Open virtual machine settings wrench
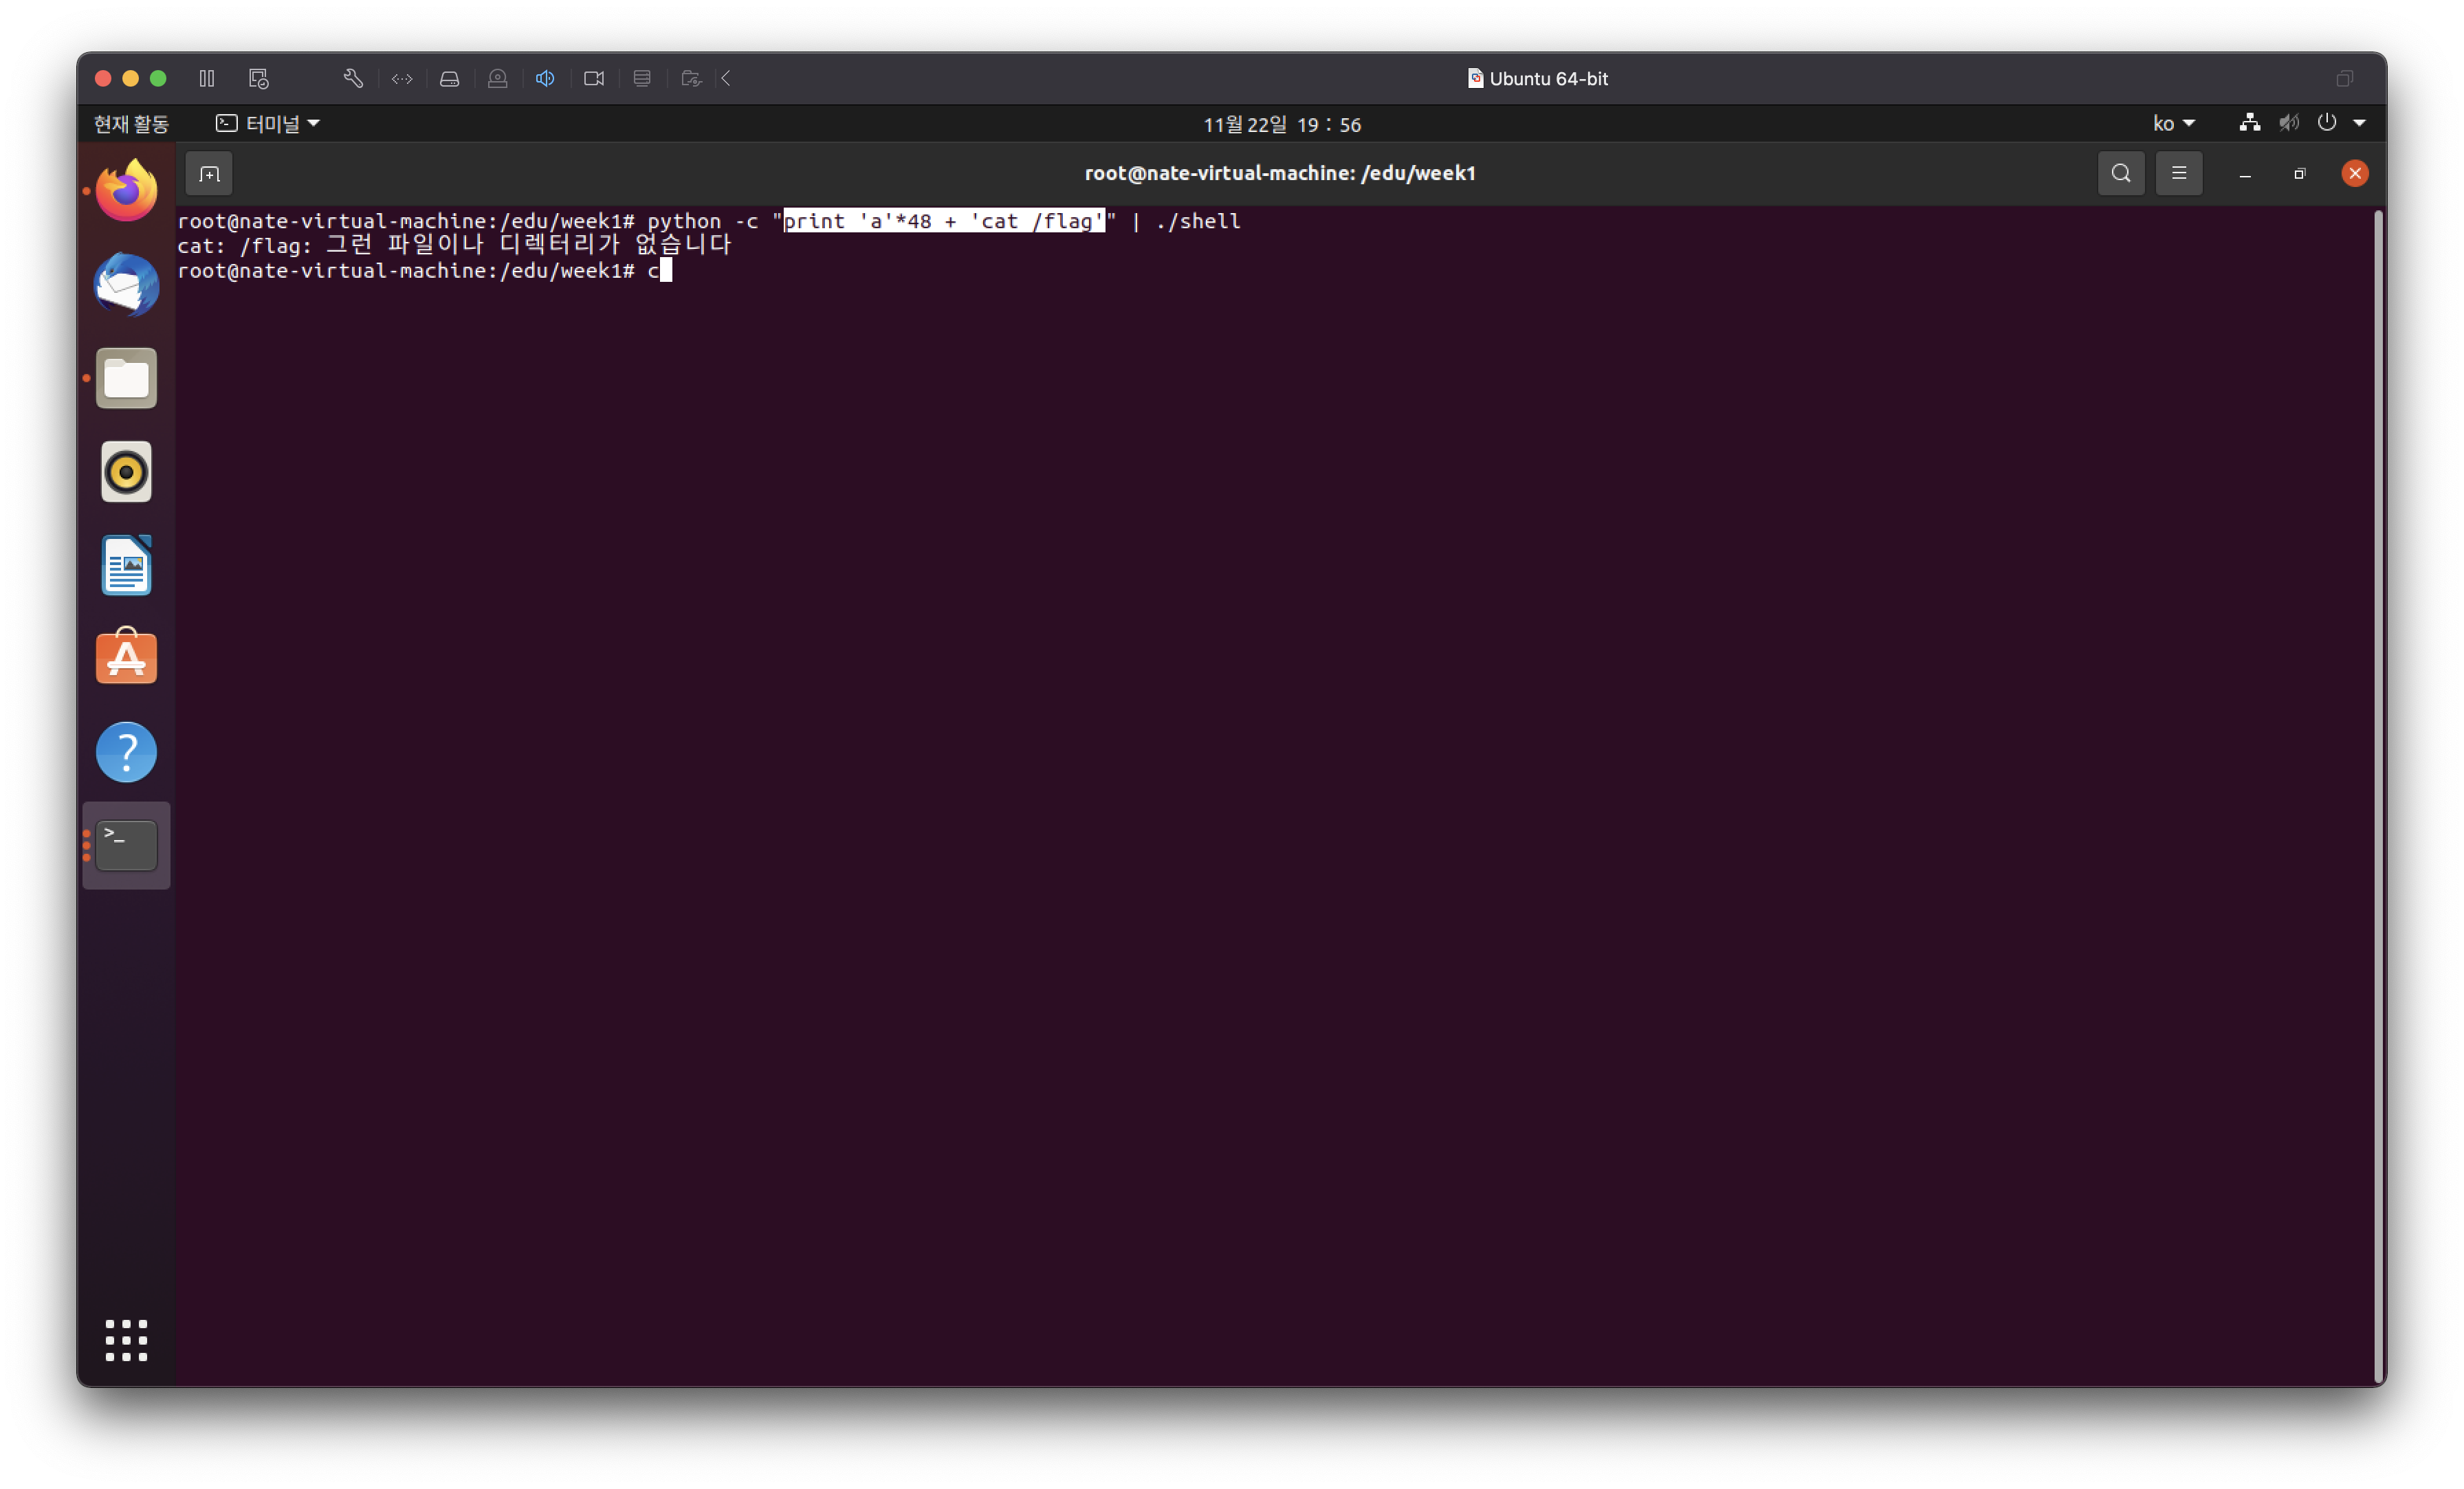Viewport: 2464px width, 1489px height. pos(353,78)
